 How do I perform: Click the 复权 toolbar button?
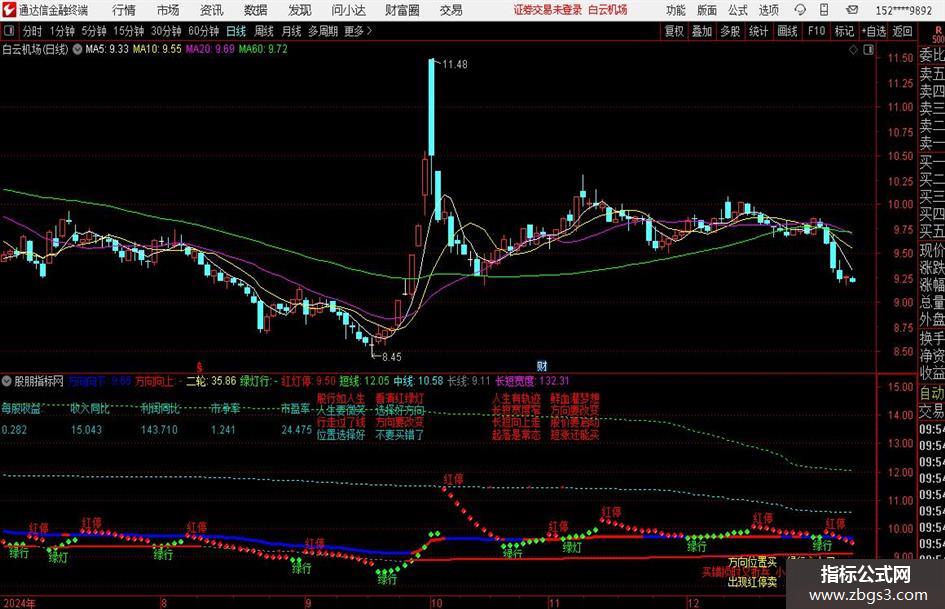674,31
